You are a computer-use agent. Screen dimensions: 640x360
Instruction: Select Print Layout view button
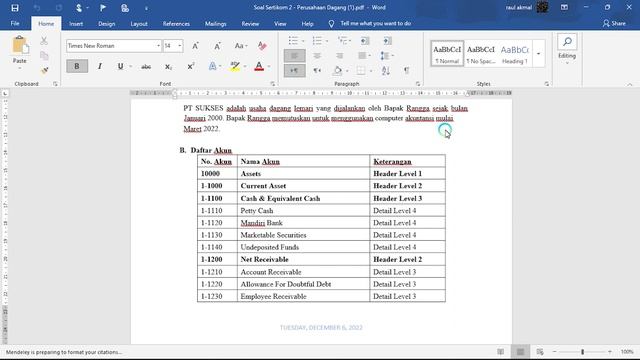coord(520,352)
